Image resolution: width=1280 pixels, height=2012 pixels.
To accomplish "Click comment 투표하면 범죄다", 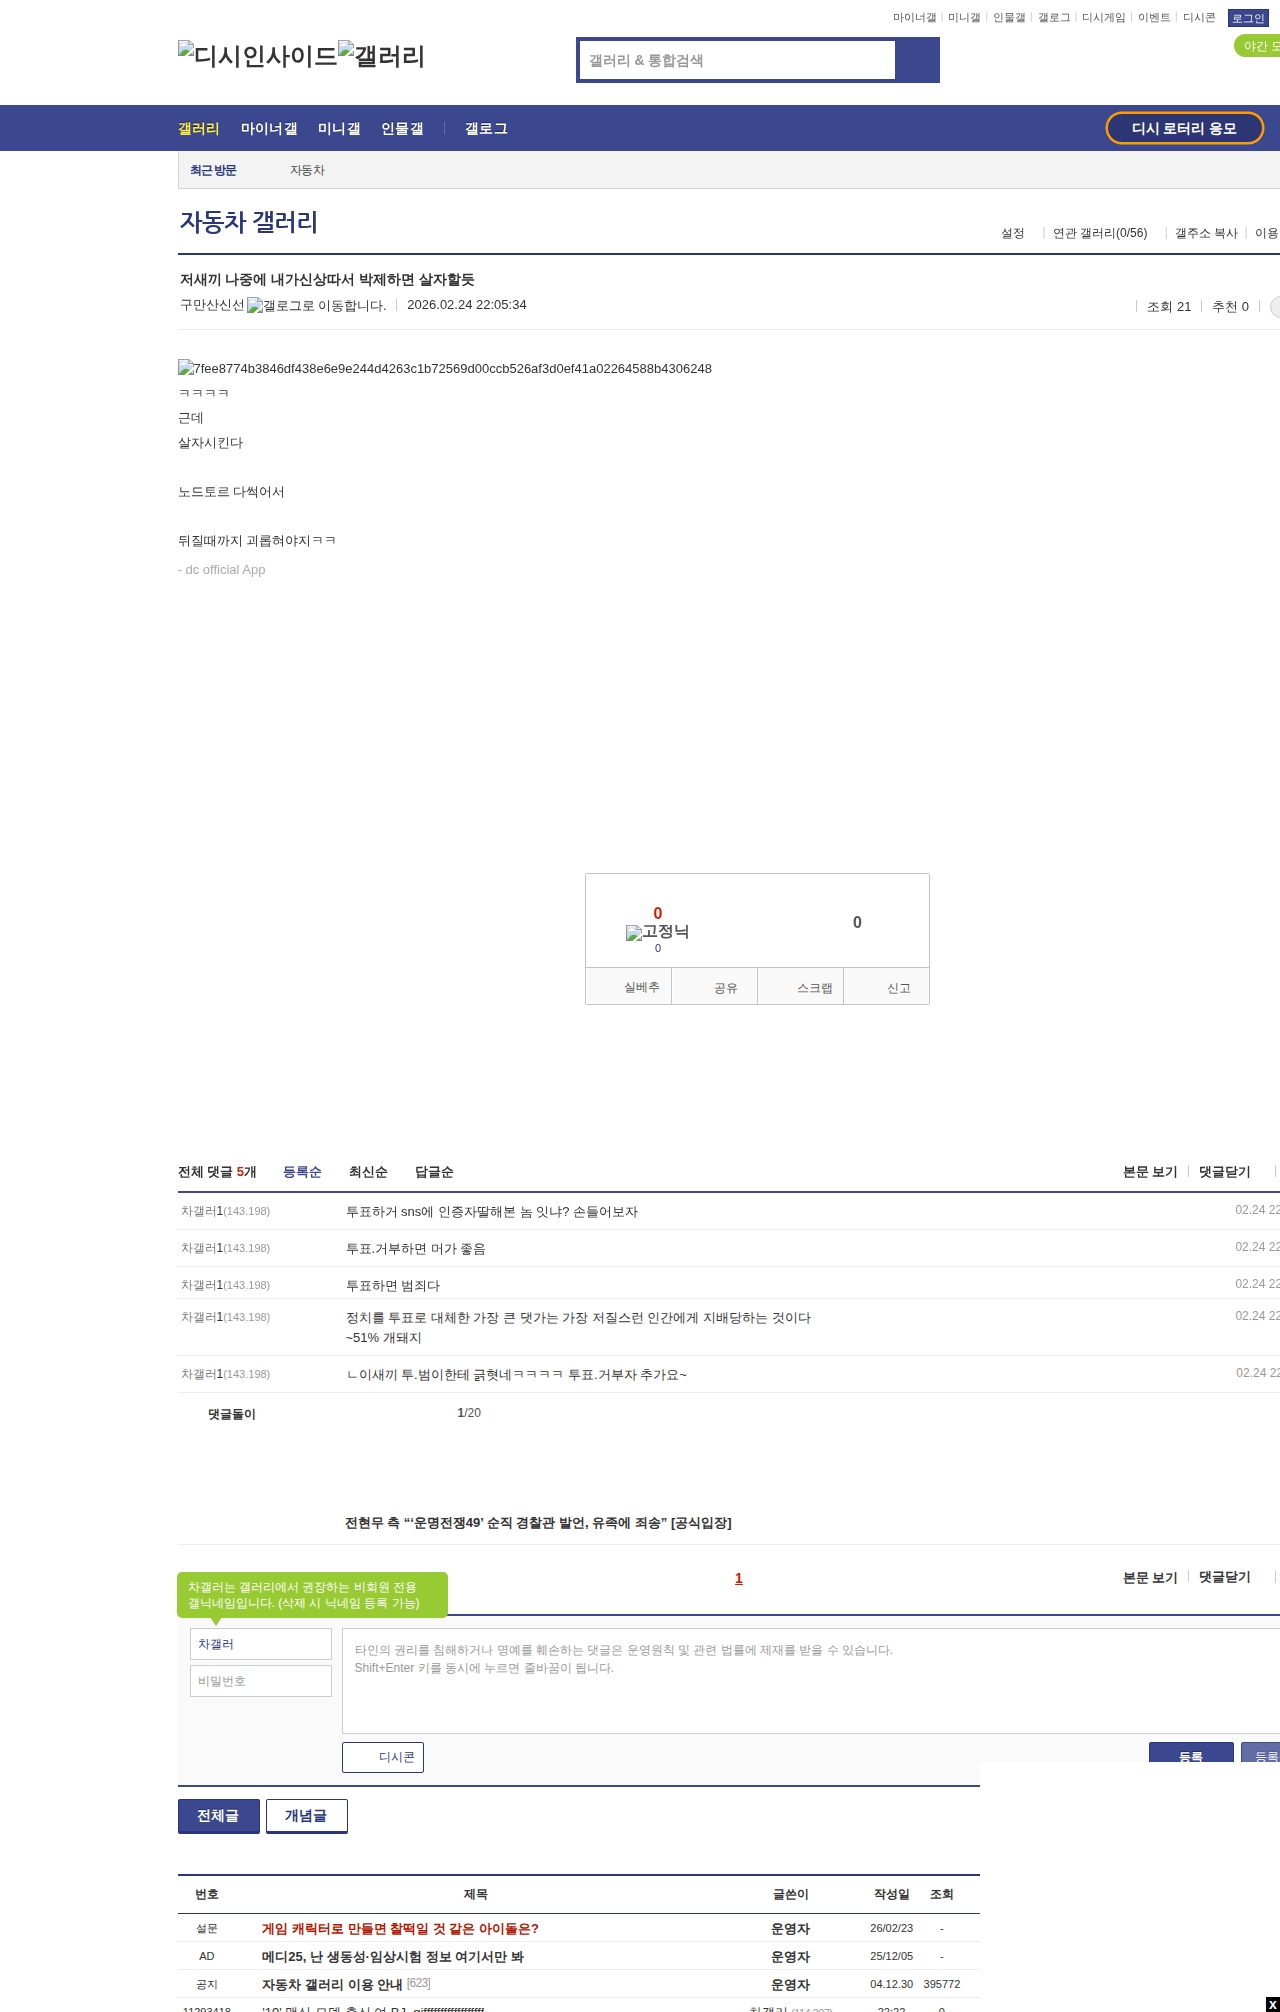I will coord(393,1286).
